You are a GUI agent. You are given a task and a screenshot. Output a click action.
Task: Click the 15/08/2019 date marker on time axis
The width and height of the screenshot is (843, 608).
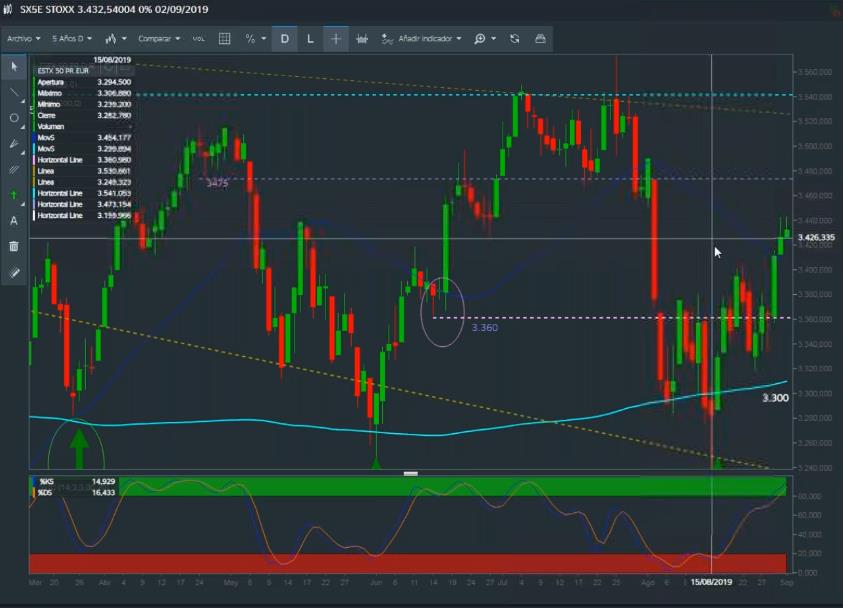[x=711, y=582]
